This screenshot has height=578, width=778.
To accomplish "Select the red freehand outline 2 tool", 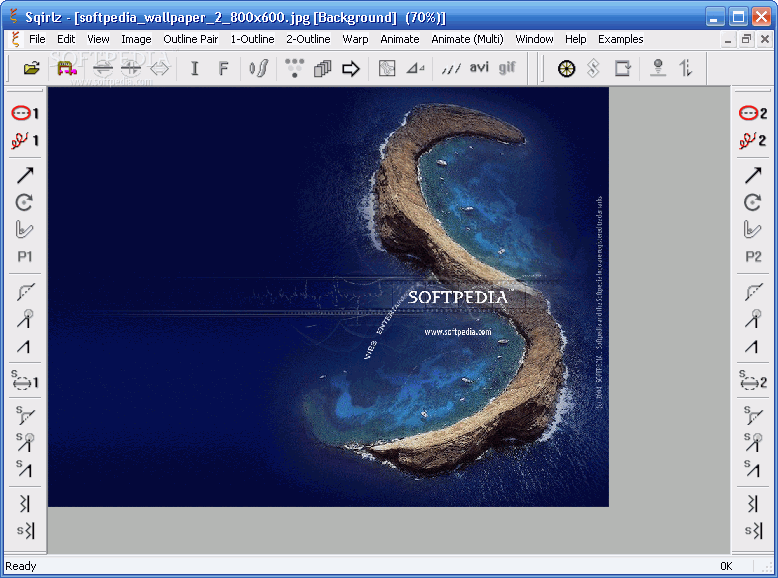I will click(x=753, y=140).
